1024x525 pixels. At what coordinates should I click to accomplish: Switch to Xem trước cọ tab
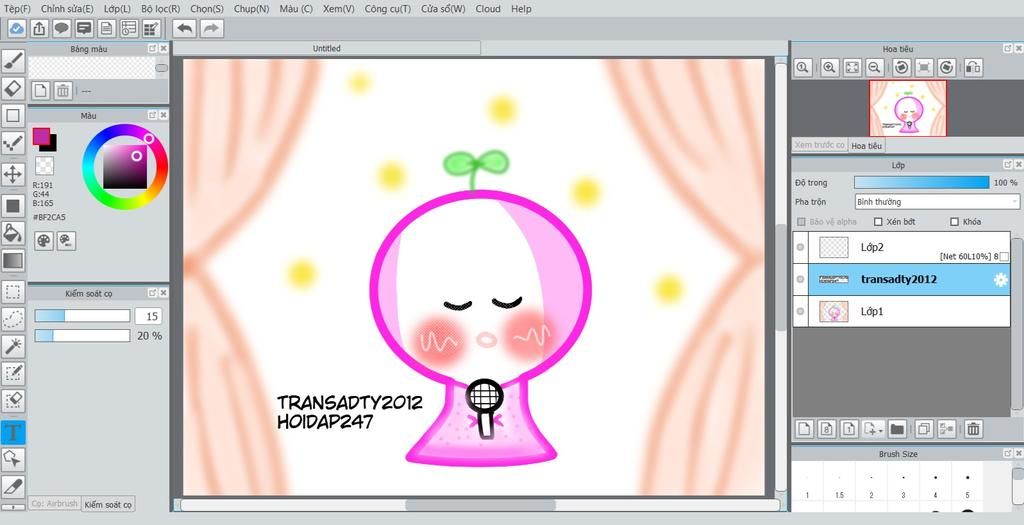pos(820,145)
